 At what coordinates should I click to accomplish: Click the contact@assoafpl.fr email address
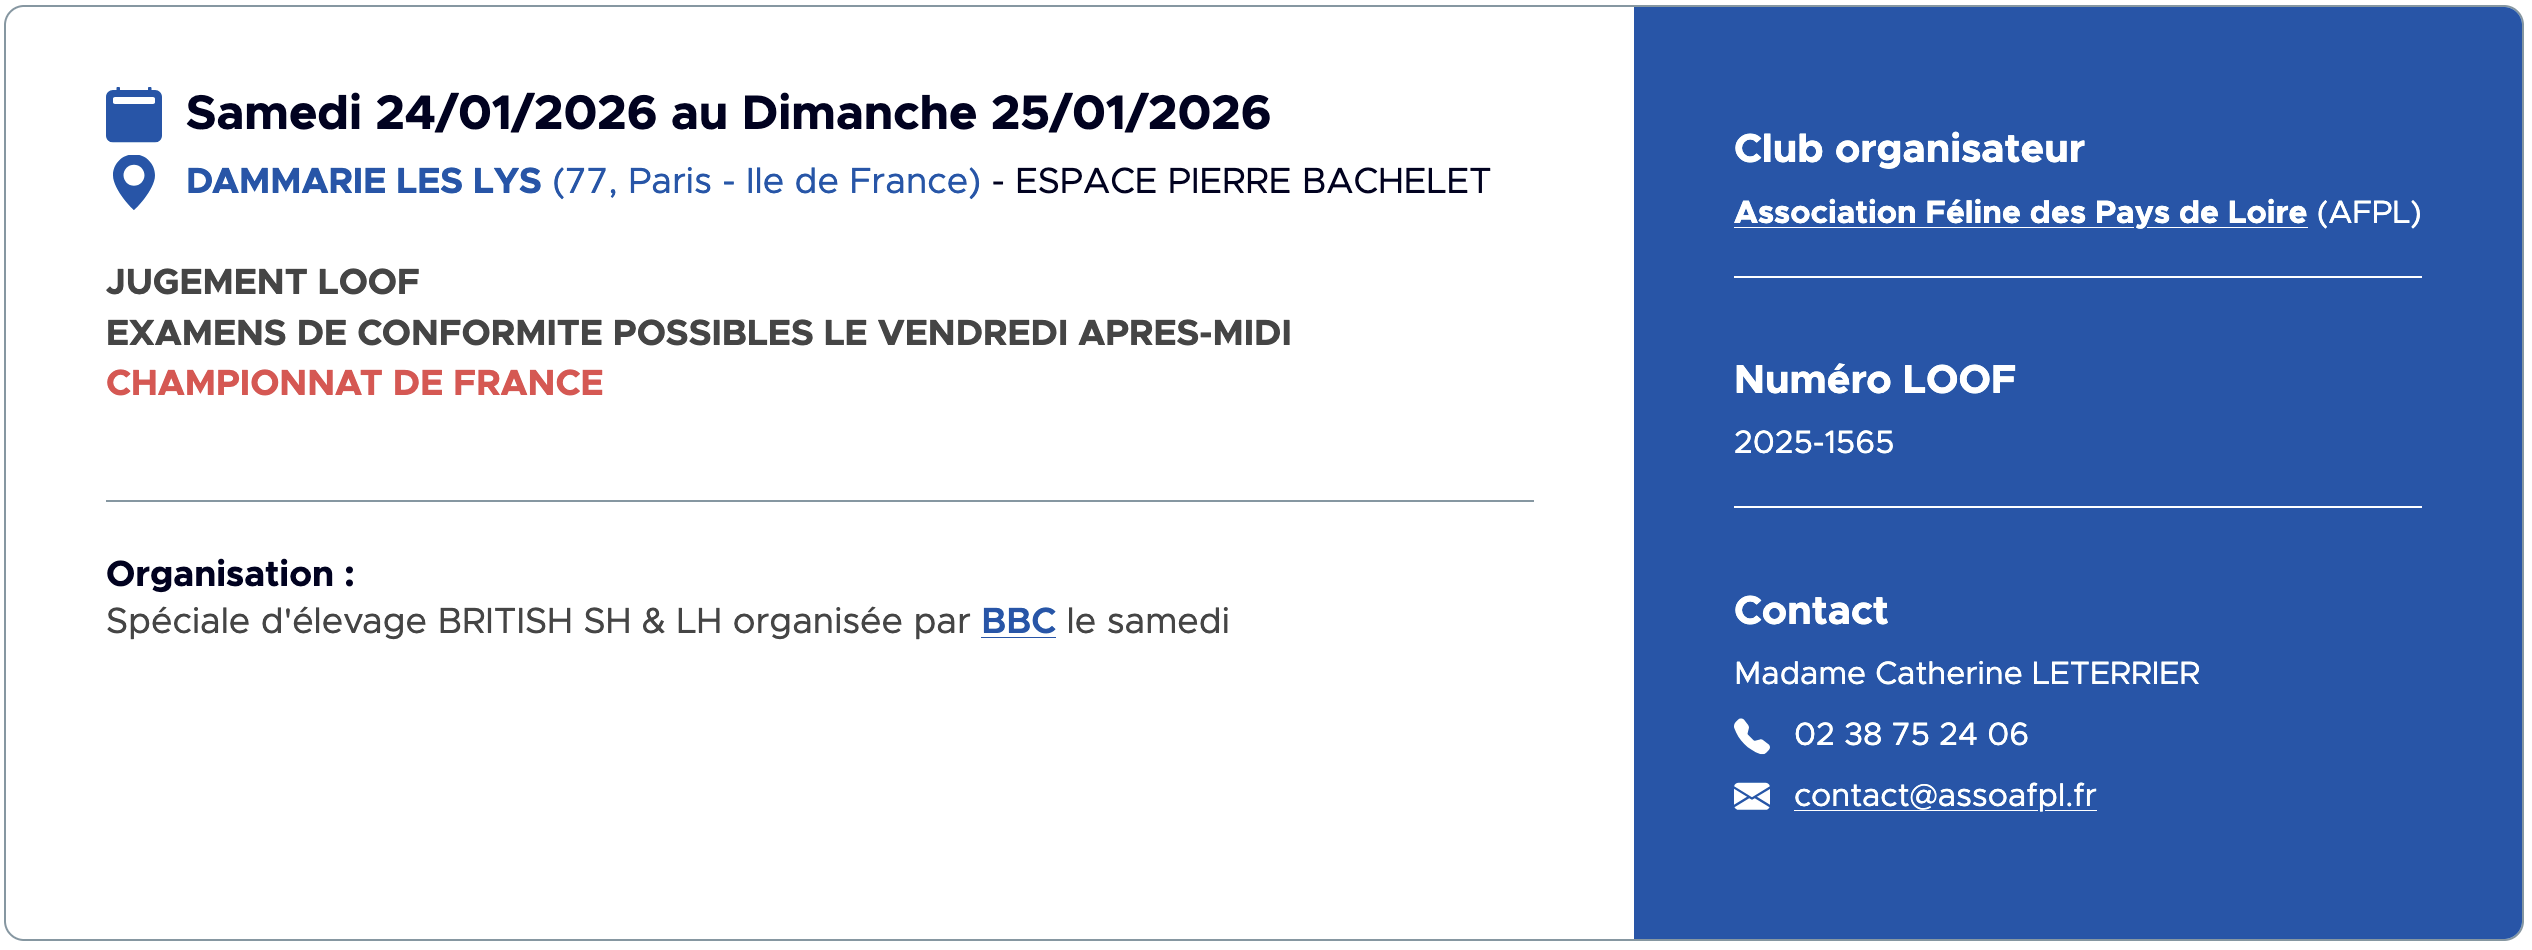click(x=1945, y=795)
